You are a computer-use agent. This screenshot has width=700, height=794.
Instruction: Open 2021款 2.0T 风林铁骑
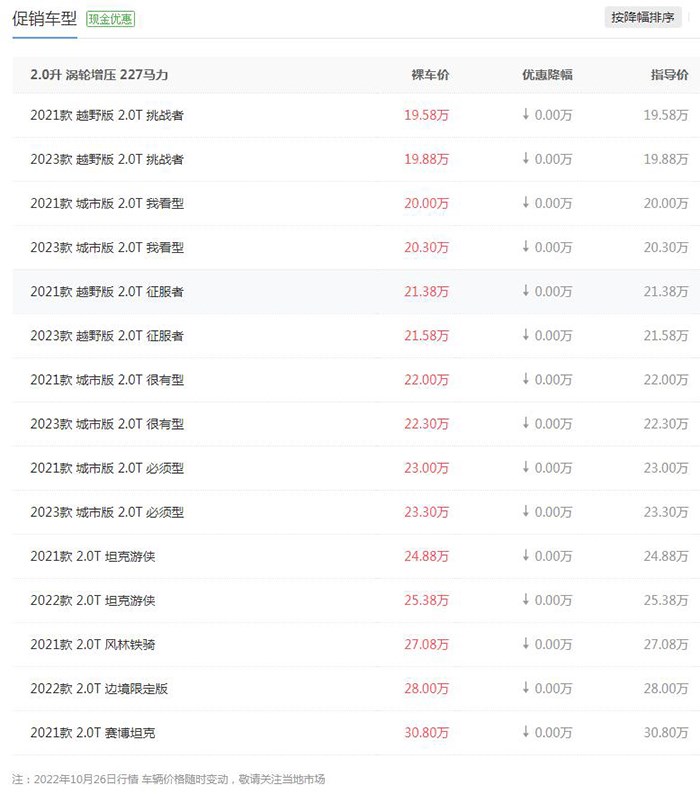[x=93, y=645]
